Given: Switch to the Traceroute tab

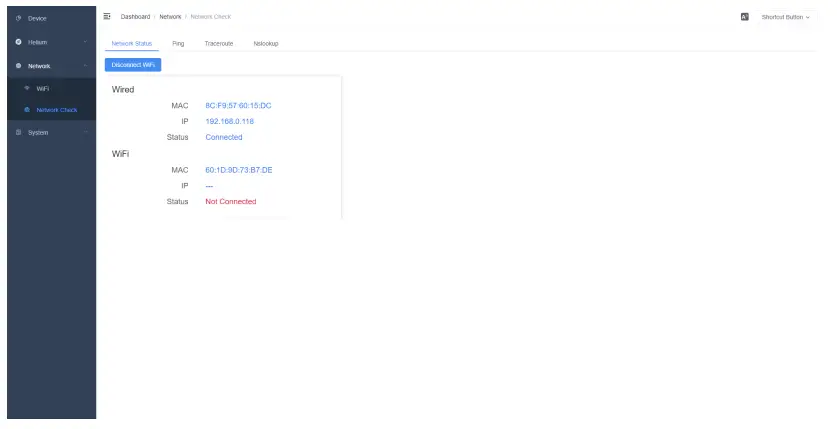Looking at the screenshot, I should [219, 43].
